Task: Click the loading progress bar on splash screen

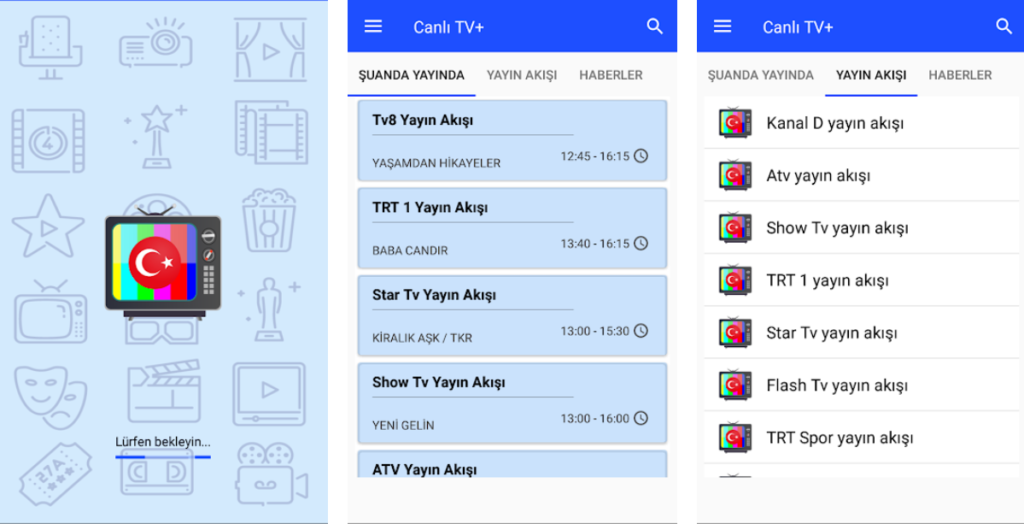Action: pos(163,457)
